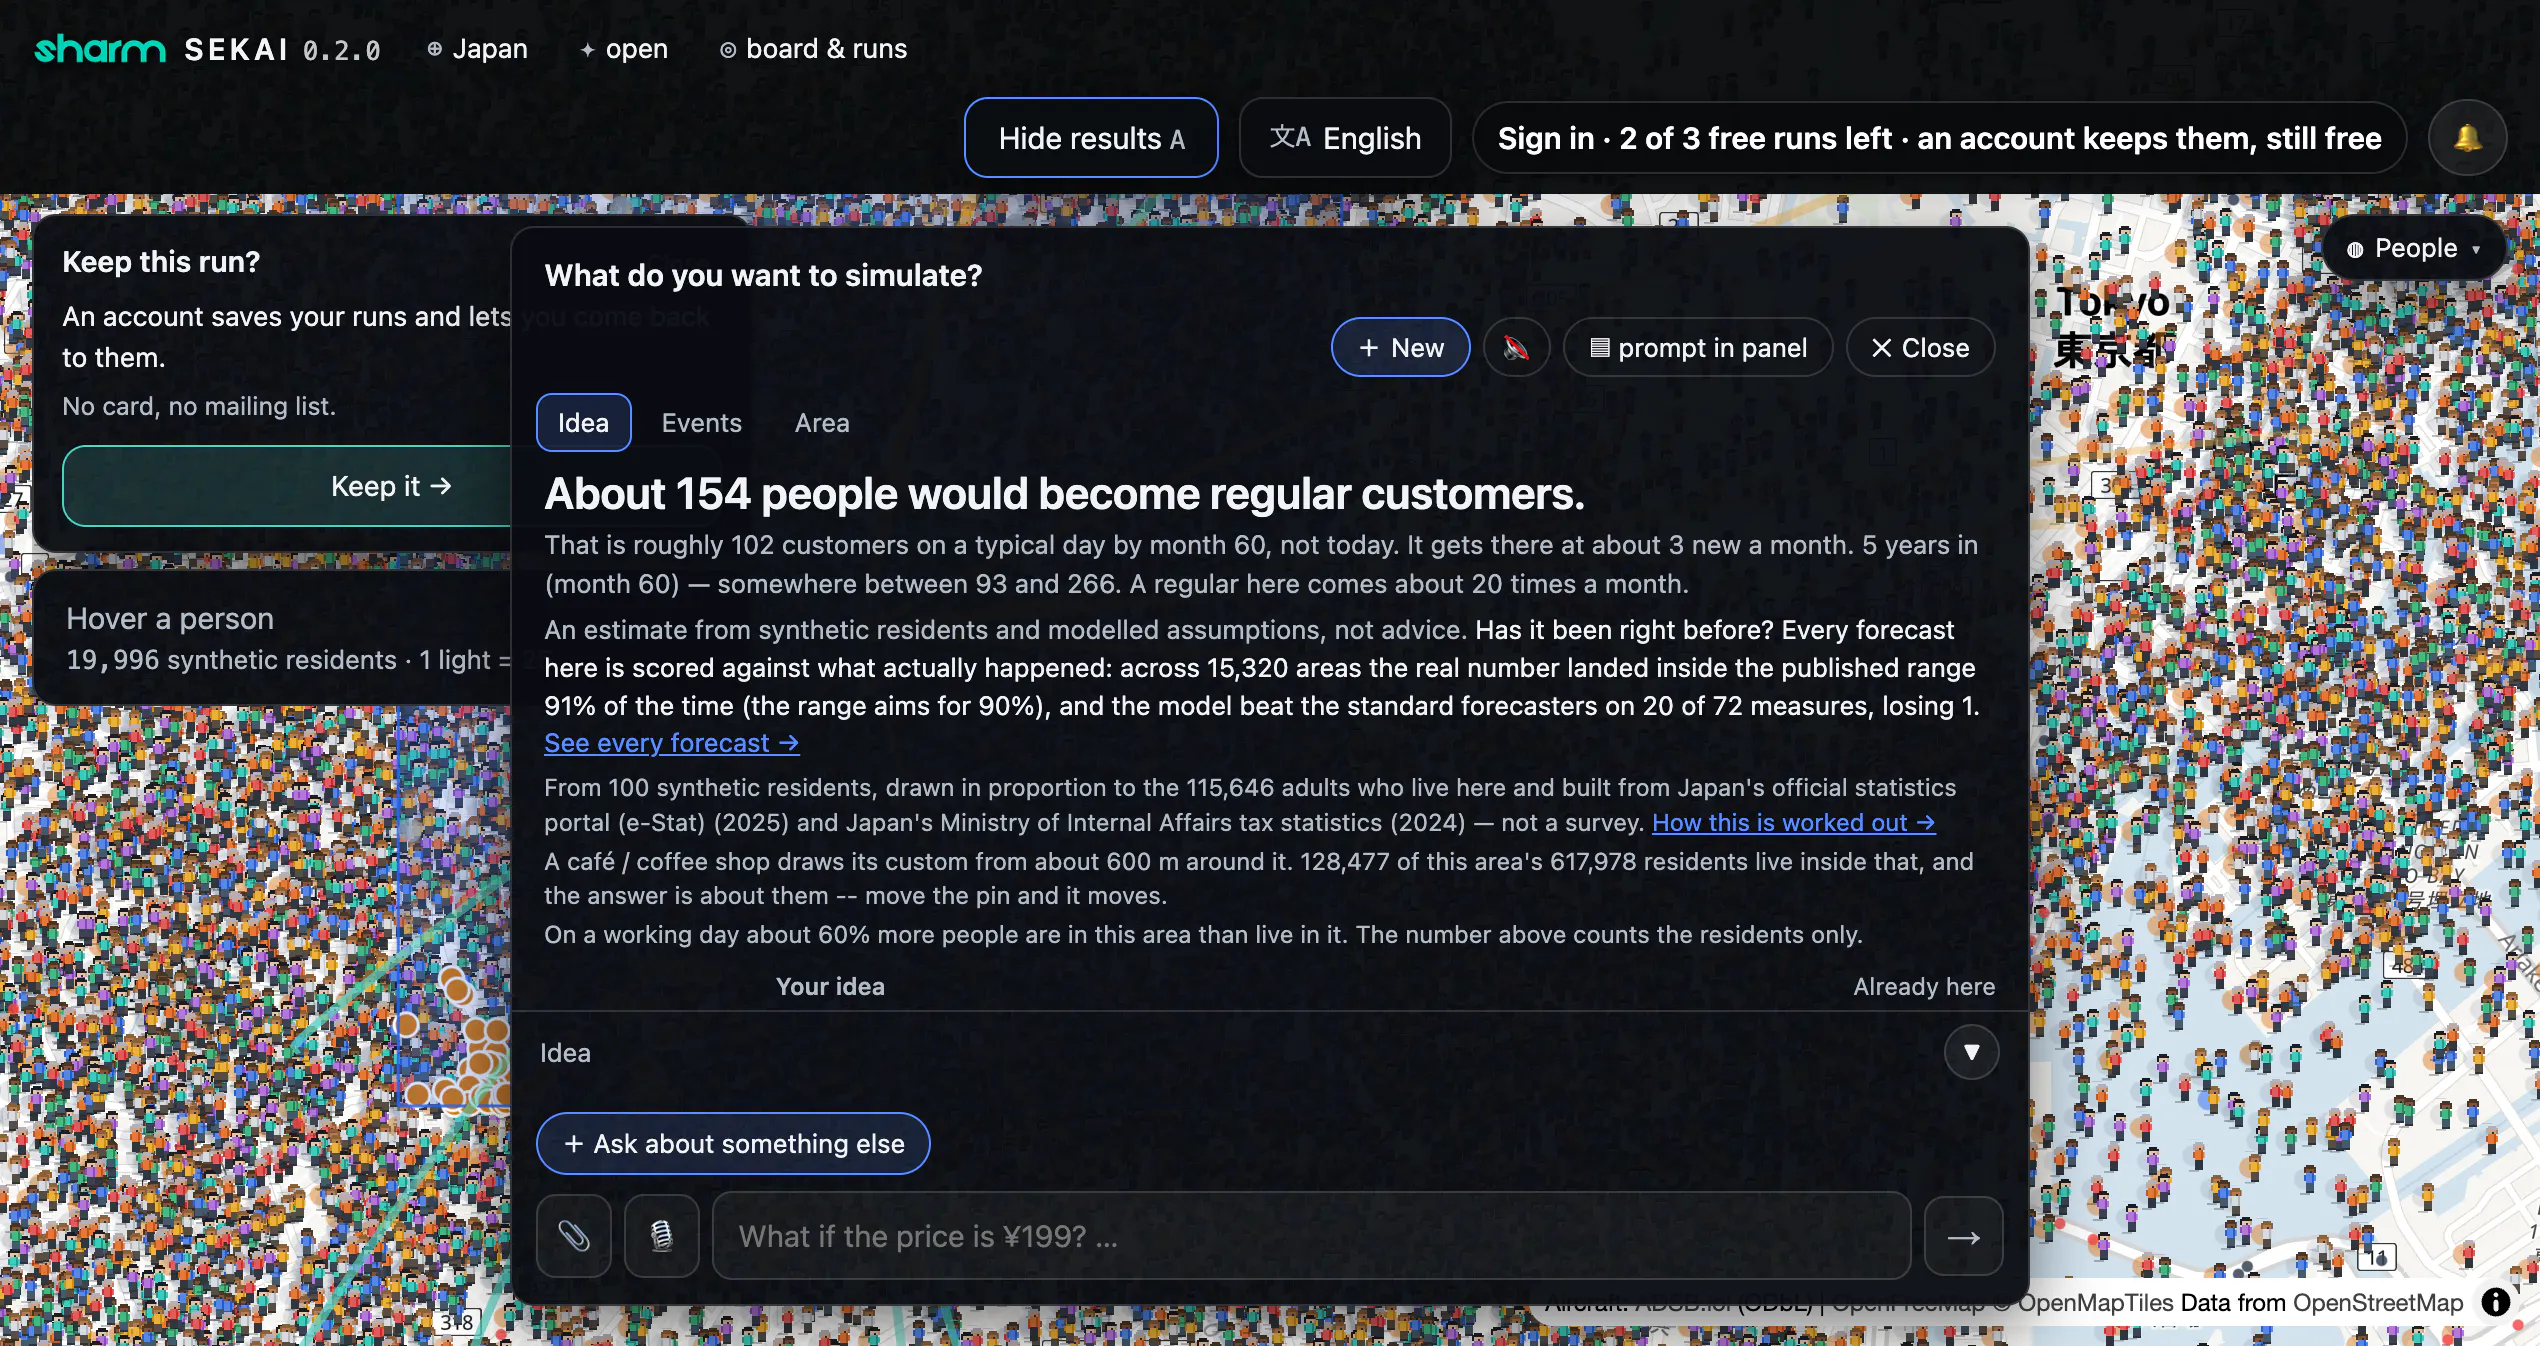Click the Sign in free runs banner

(x=1939, y=137)
